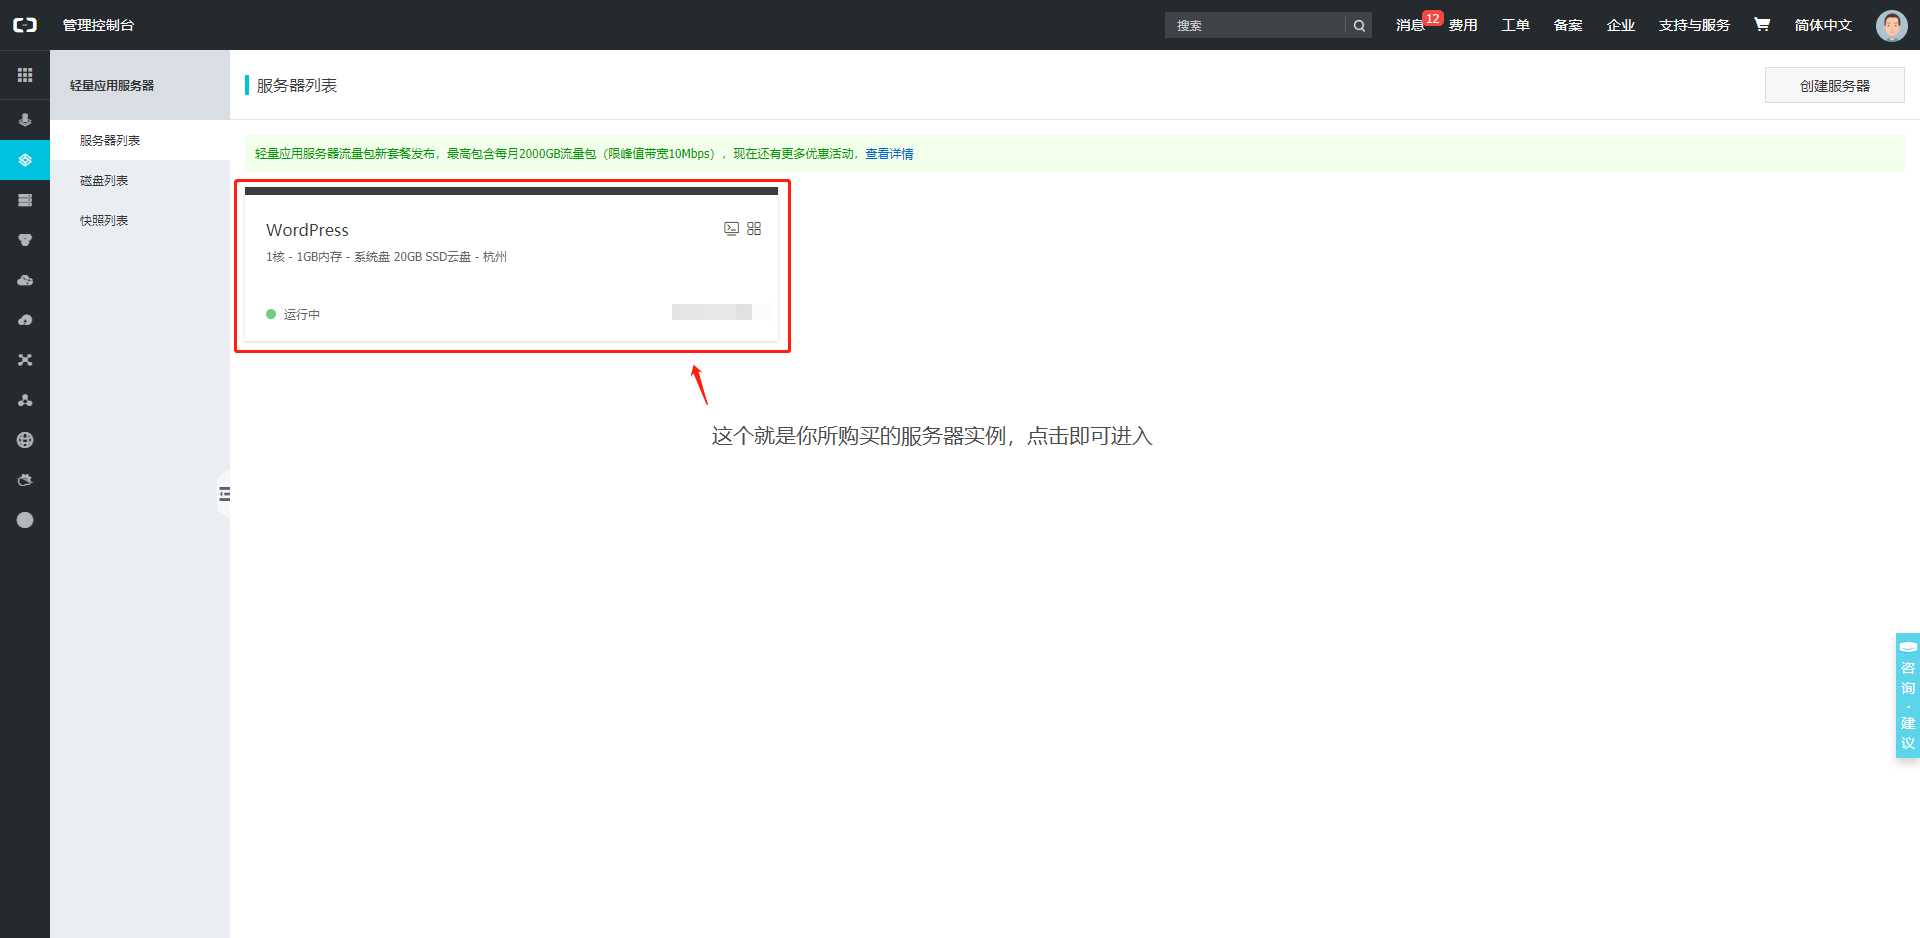This screenshot has height=938, width=1920.
Task: Click the 创建服务器 button
Action: click(x=1834, y=85)
